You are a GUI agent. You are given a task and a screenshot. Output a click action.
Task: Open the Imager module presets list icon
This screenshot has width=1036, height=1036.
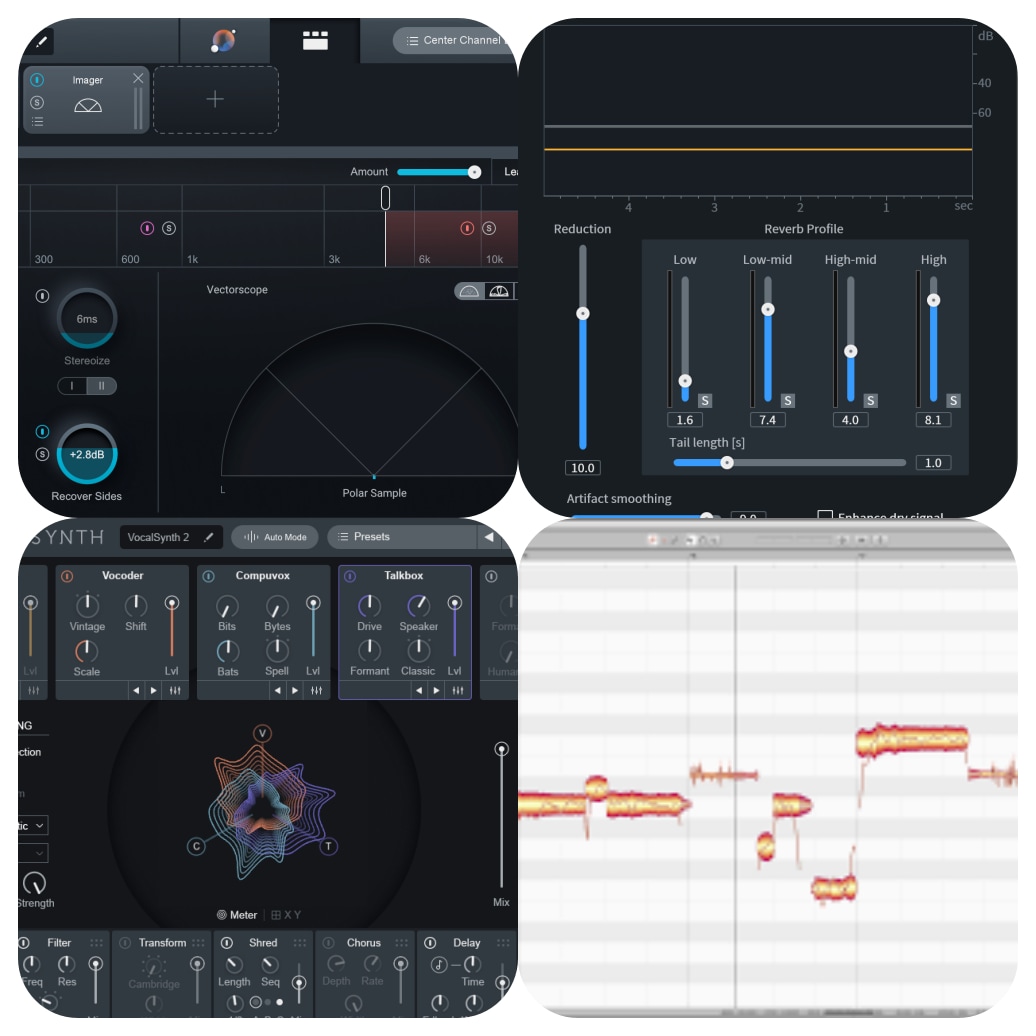(x=37, y=122)
